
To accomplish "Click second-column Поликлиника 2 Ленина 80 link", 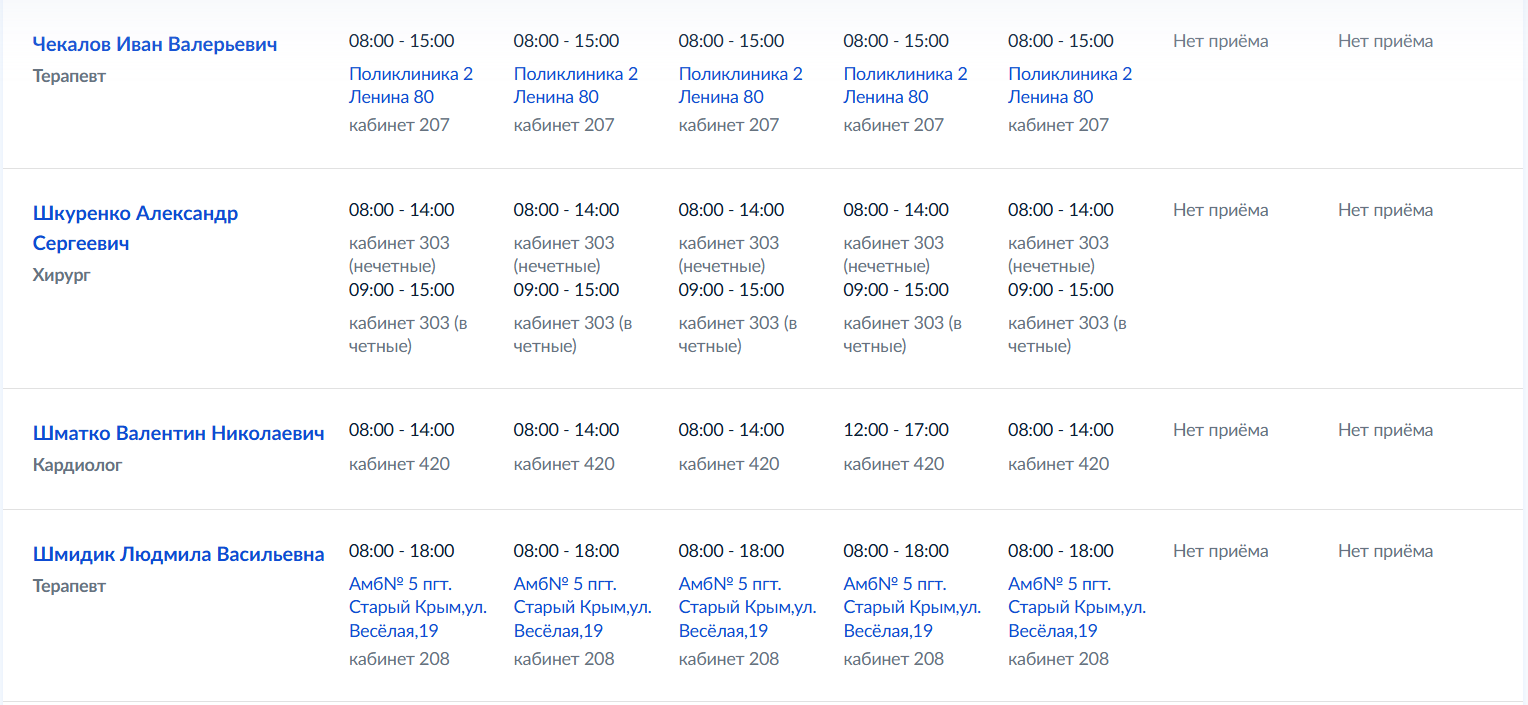I will tap(576, 85).
